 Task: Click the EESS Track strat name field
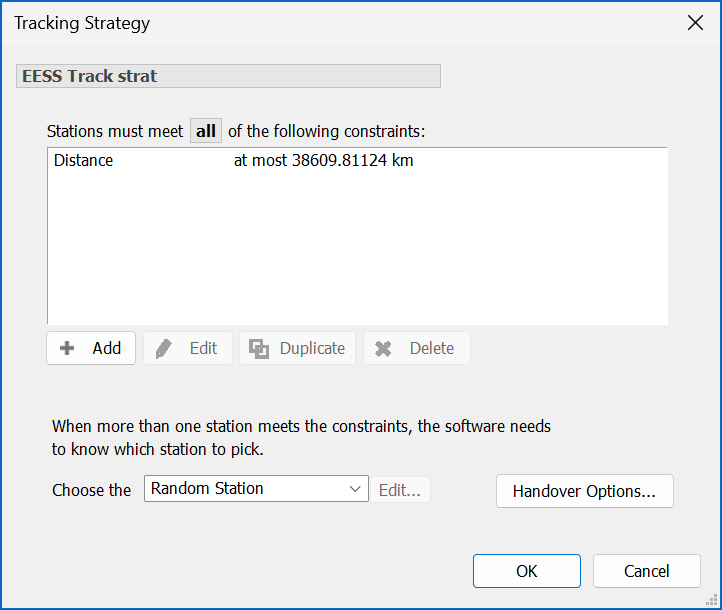tap(228, 76)
